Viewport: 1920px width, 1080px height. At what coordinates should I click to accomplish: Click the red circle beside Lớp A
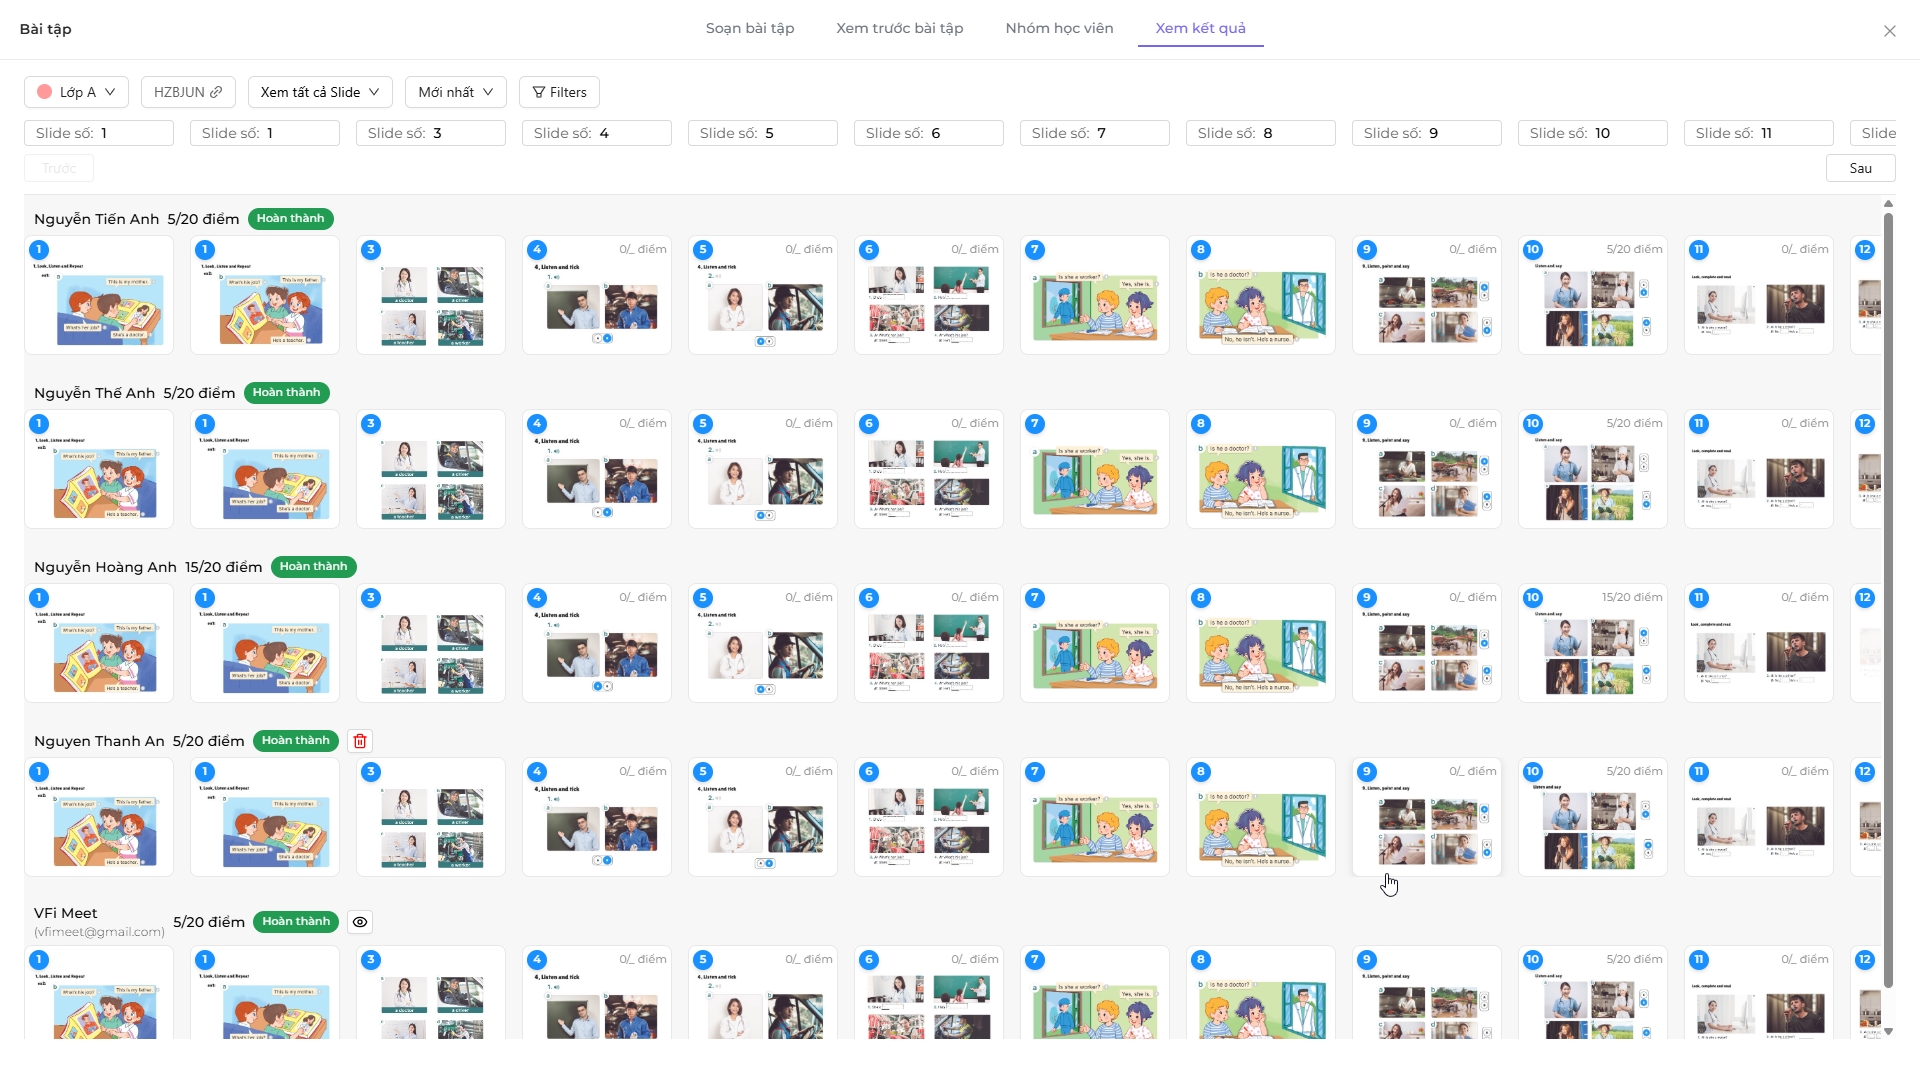(45, 92)
